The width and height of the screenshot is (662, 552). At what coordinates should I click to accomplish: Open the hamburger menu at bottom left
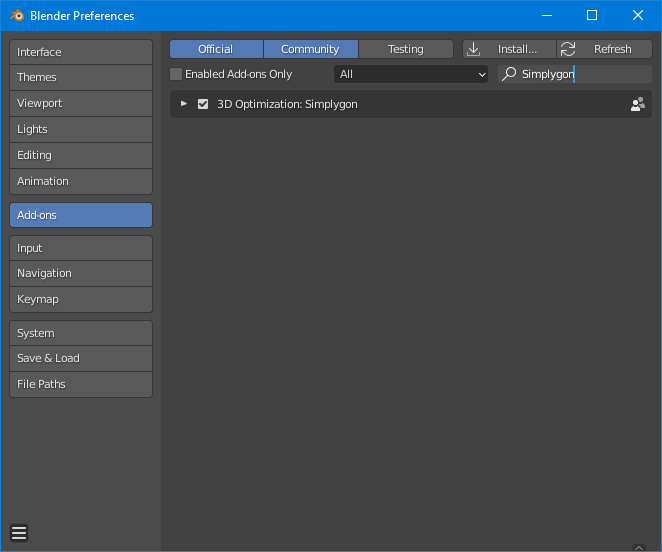coord(19,533)
